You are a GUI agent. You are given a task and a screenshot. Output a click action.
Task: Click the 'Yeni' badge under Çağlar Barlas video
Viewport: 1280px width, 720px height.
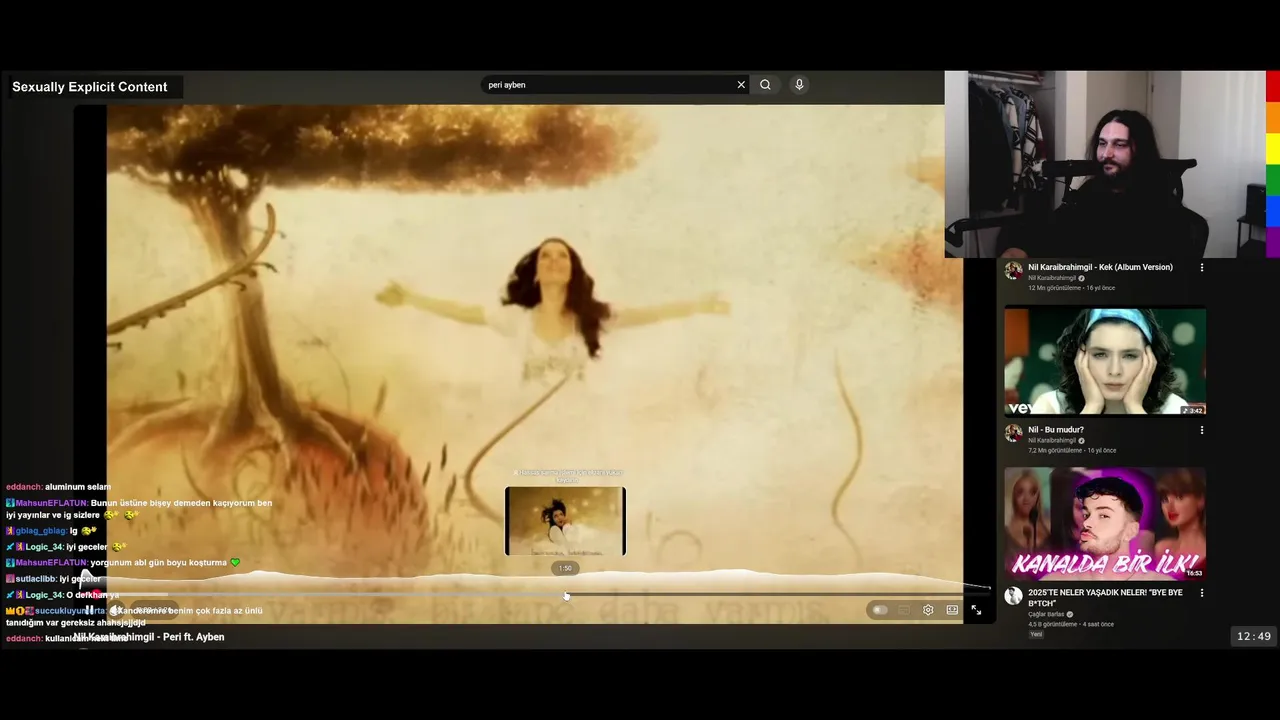point(1036,634)
